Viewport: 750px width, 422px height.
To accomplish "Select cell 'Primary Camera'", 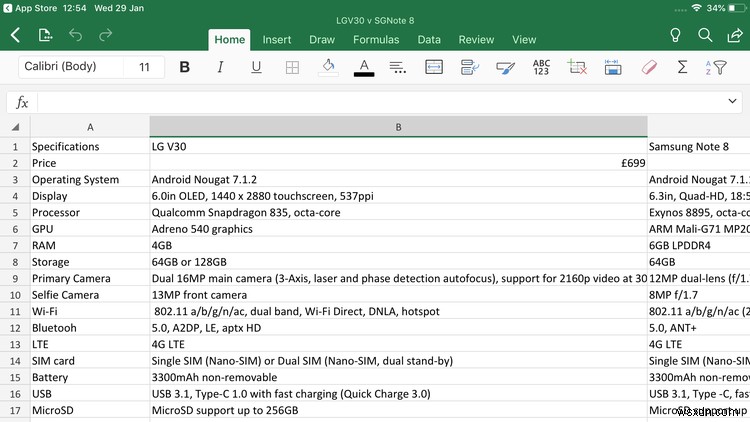I will (90, 278).
